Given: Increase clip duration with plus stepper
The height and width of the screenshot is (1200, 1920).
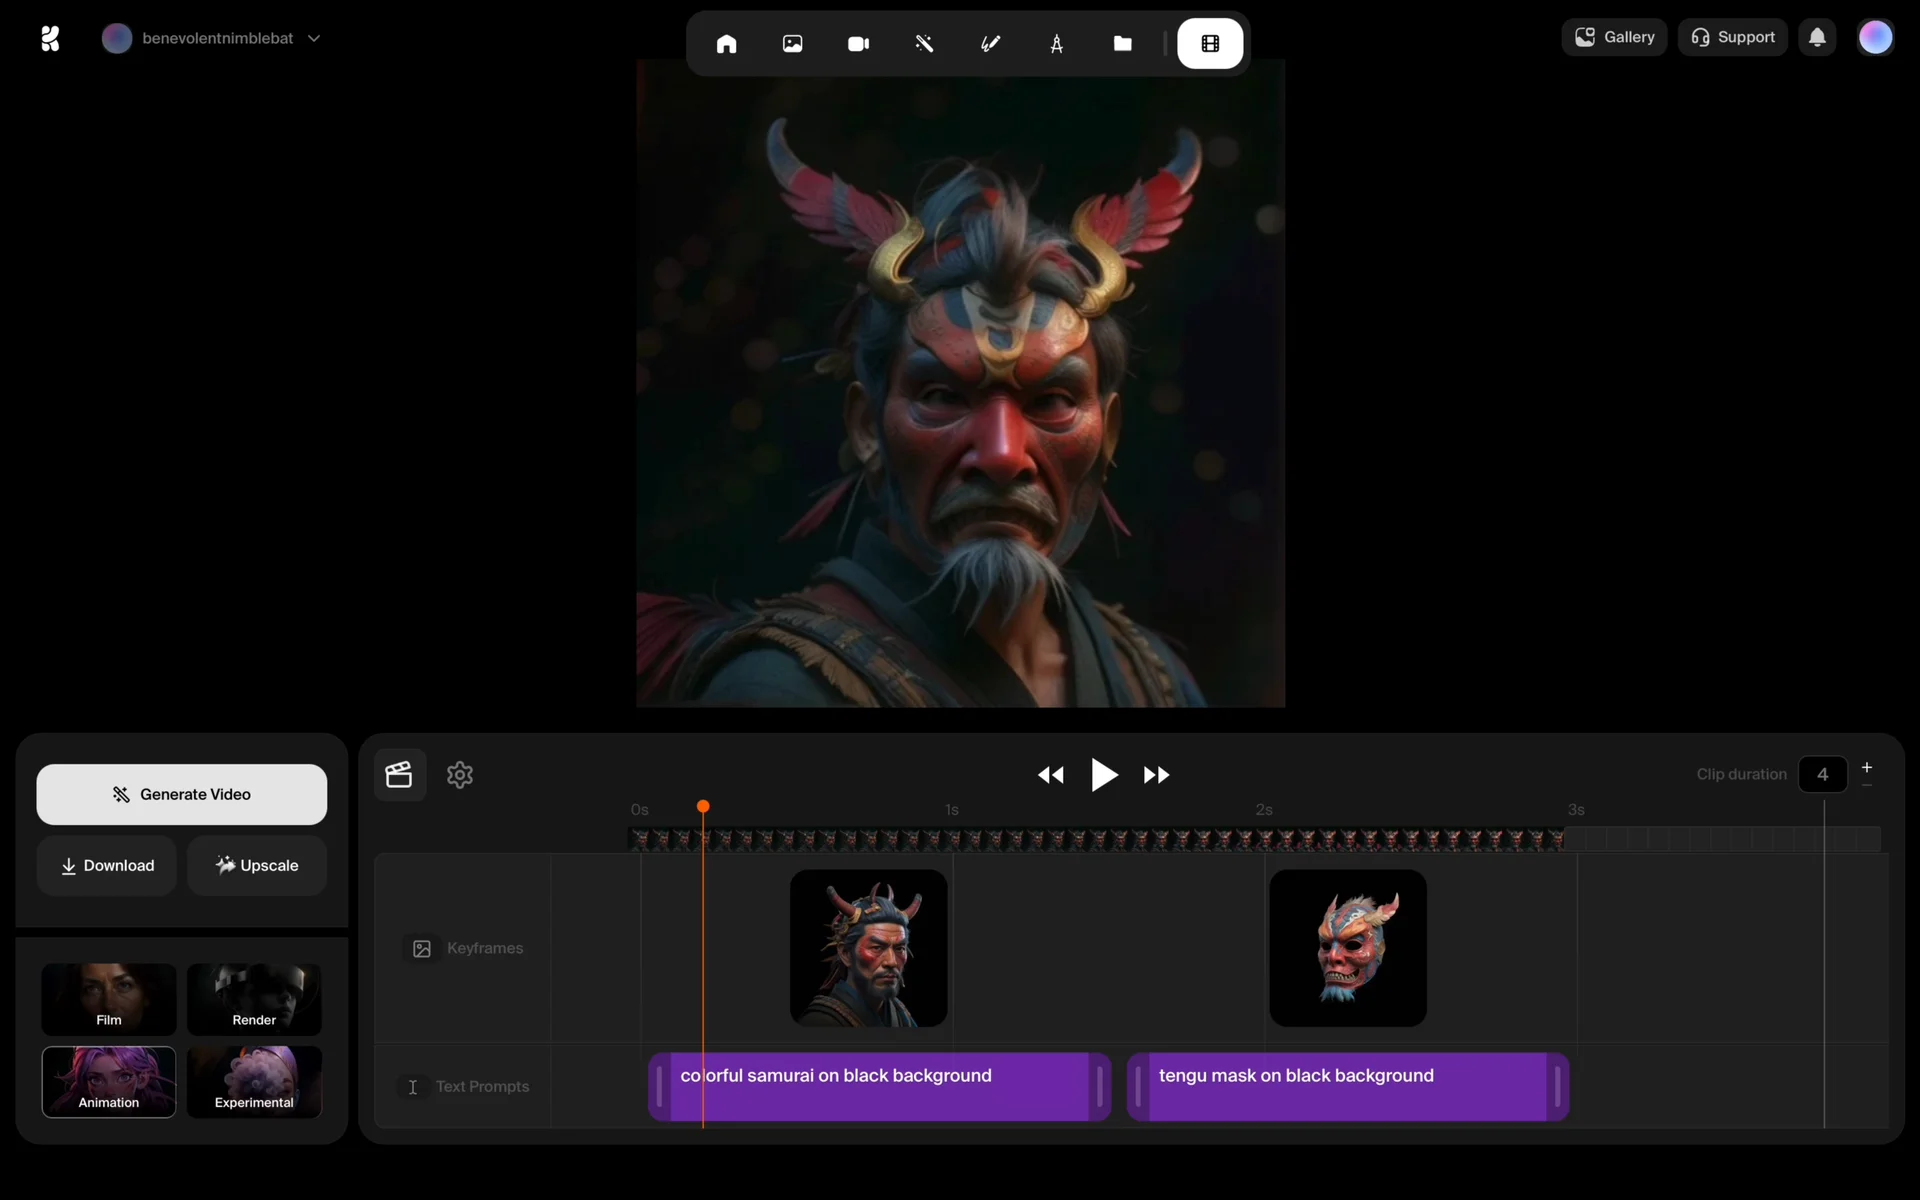Looking at the screenshot, I should pos(1866,767).
